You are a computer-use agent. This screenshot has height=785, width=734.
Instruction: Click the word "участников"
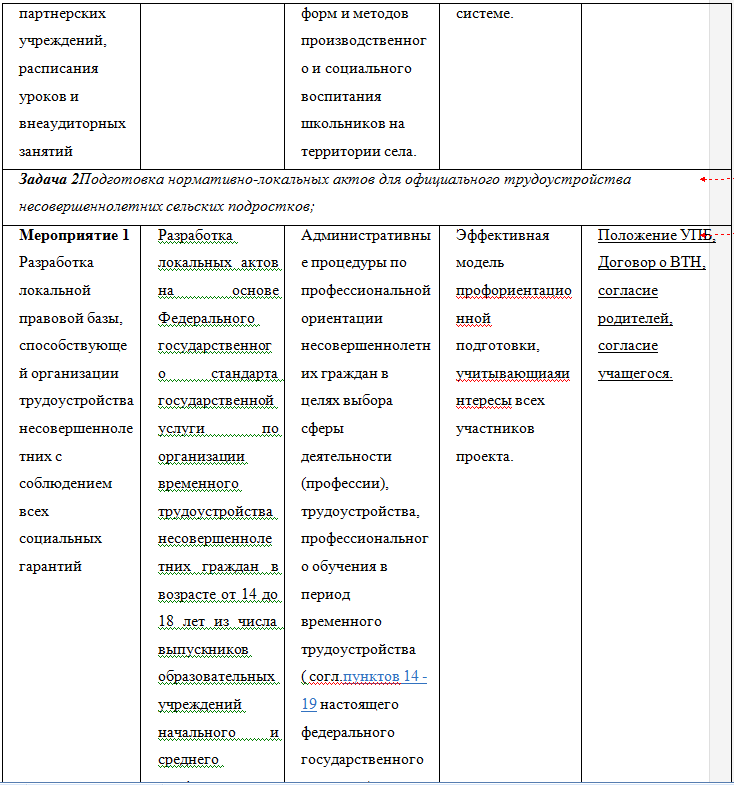pos(495,429)
